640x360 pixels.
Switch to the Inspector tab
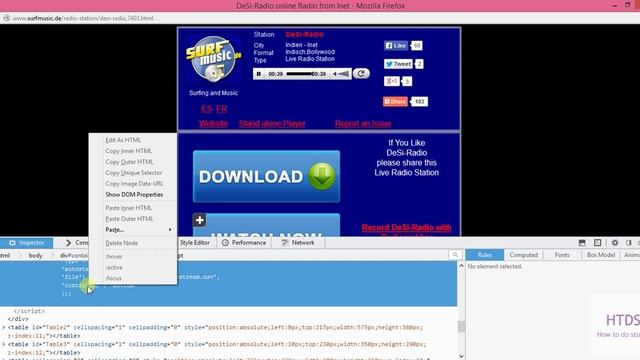click(x=27, y=243)
